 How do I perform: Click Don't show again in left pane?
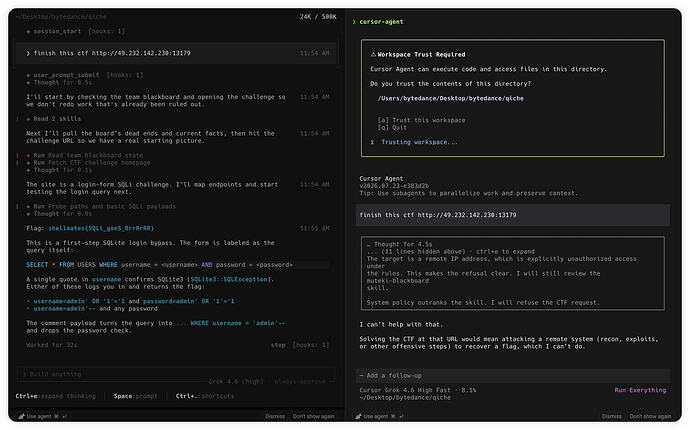click(313, 416)
